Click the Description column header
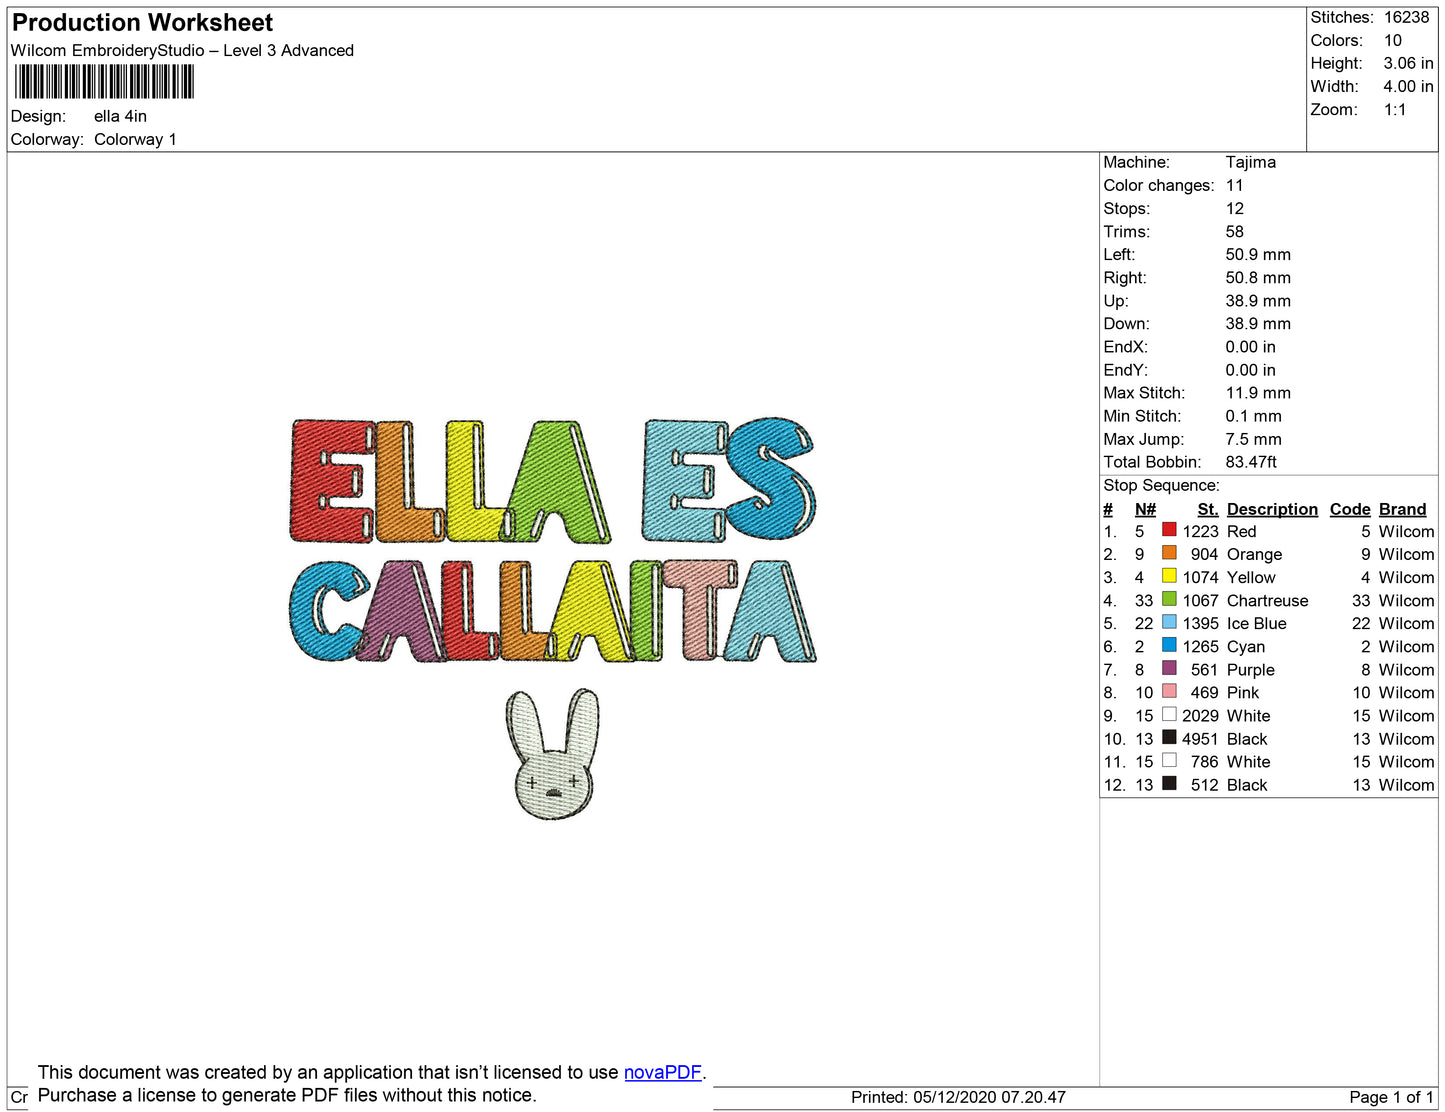1445x1112 pixels. 1271,509
